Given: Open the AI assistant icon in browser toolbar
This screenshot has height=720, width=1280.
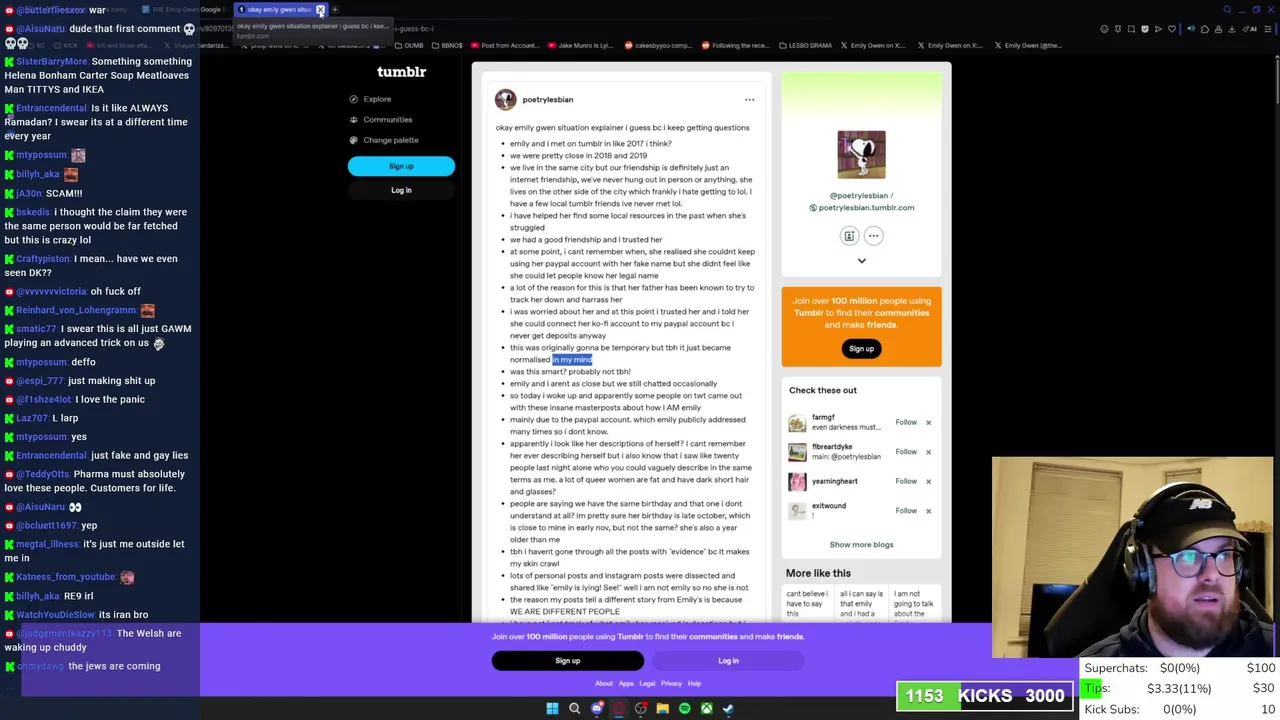Looking at the screenshot, I should (1250, 29).
